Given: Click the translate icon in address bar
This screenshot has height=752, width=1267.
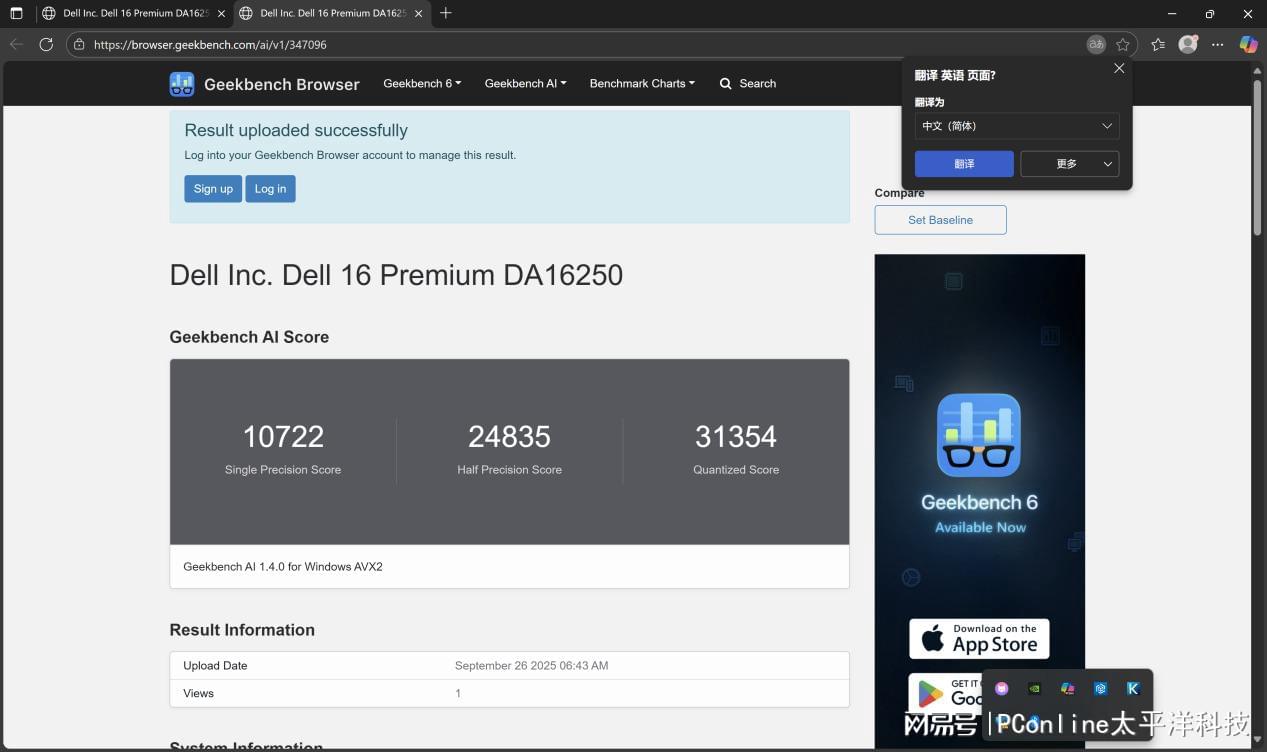Looking at the screenshot, I should pos(1096,44).
